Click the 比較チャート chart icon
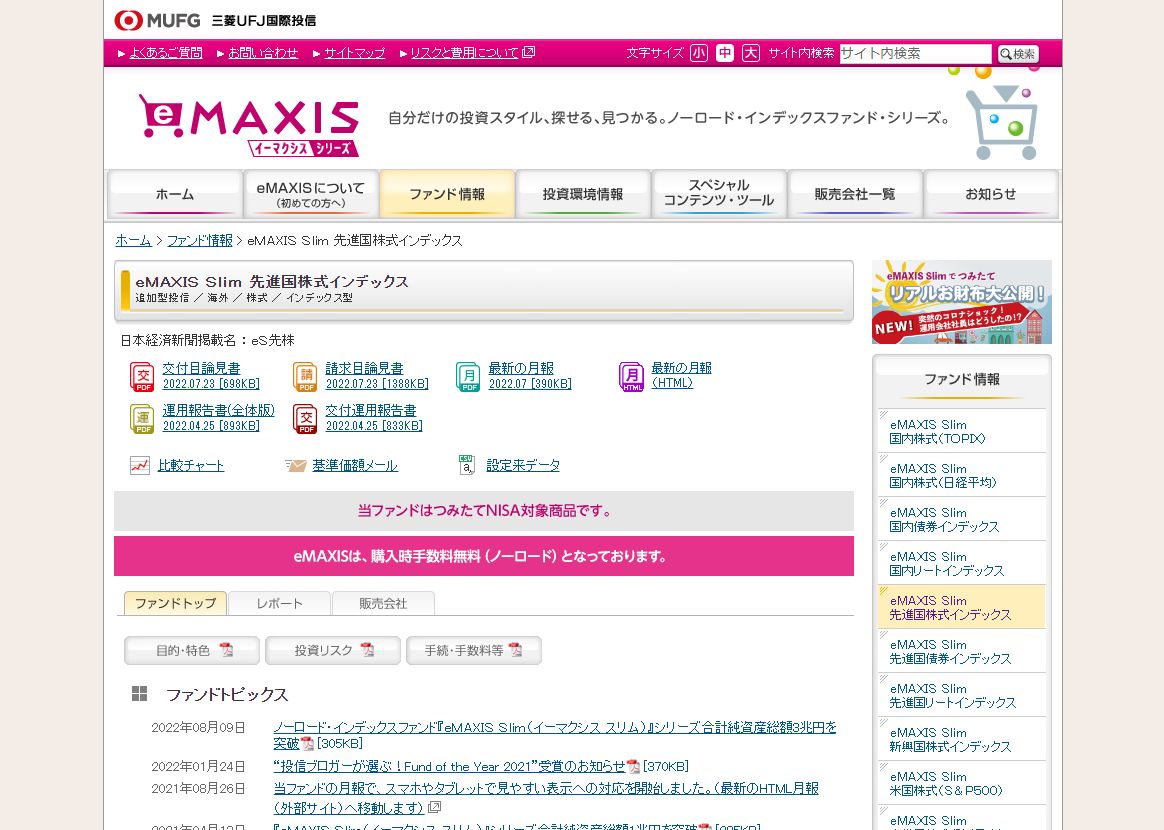 [x=140, y=465]
